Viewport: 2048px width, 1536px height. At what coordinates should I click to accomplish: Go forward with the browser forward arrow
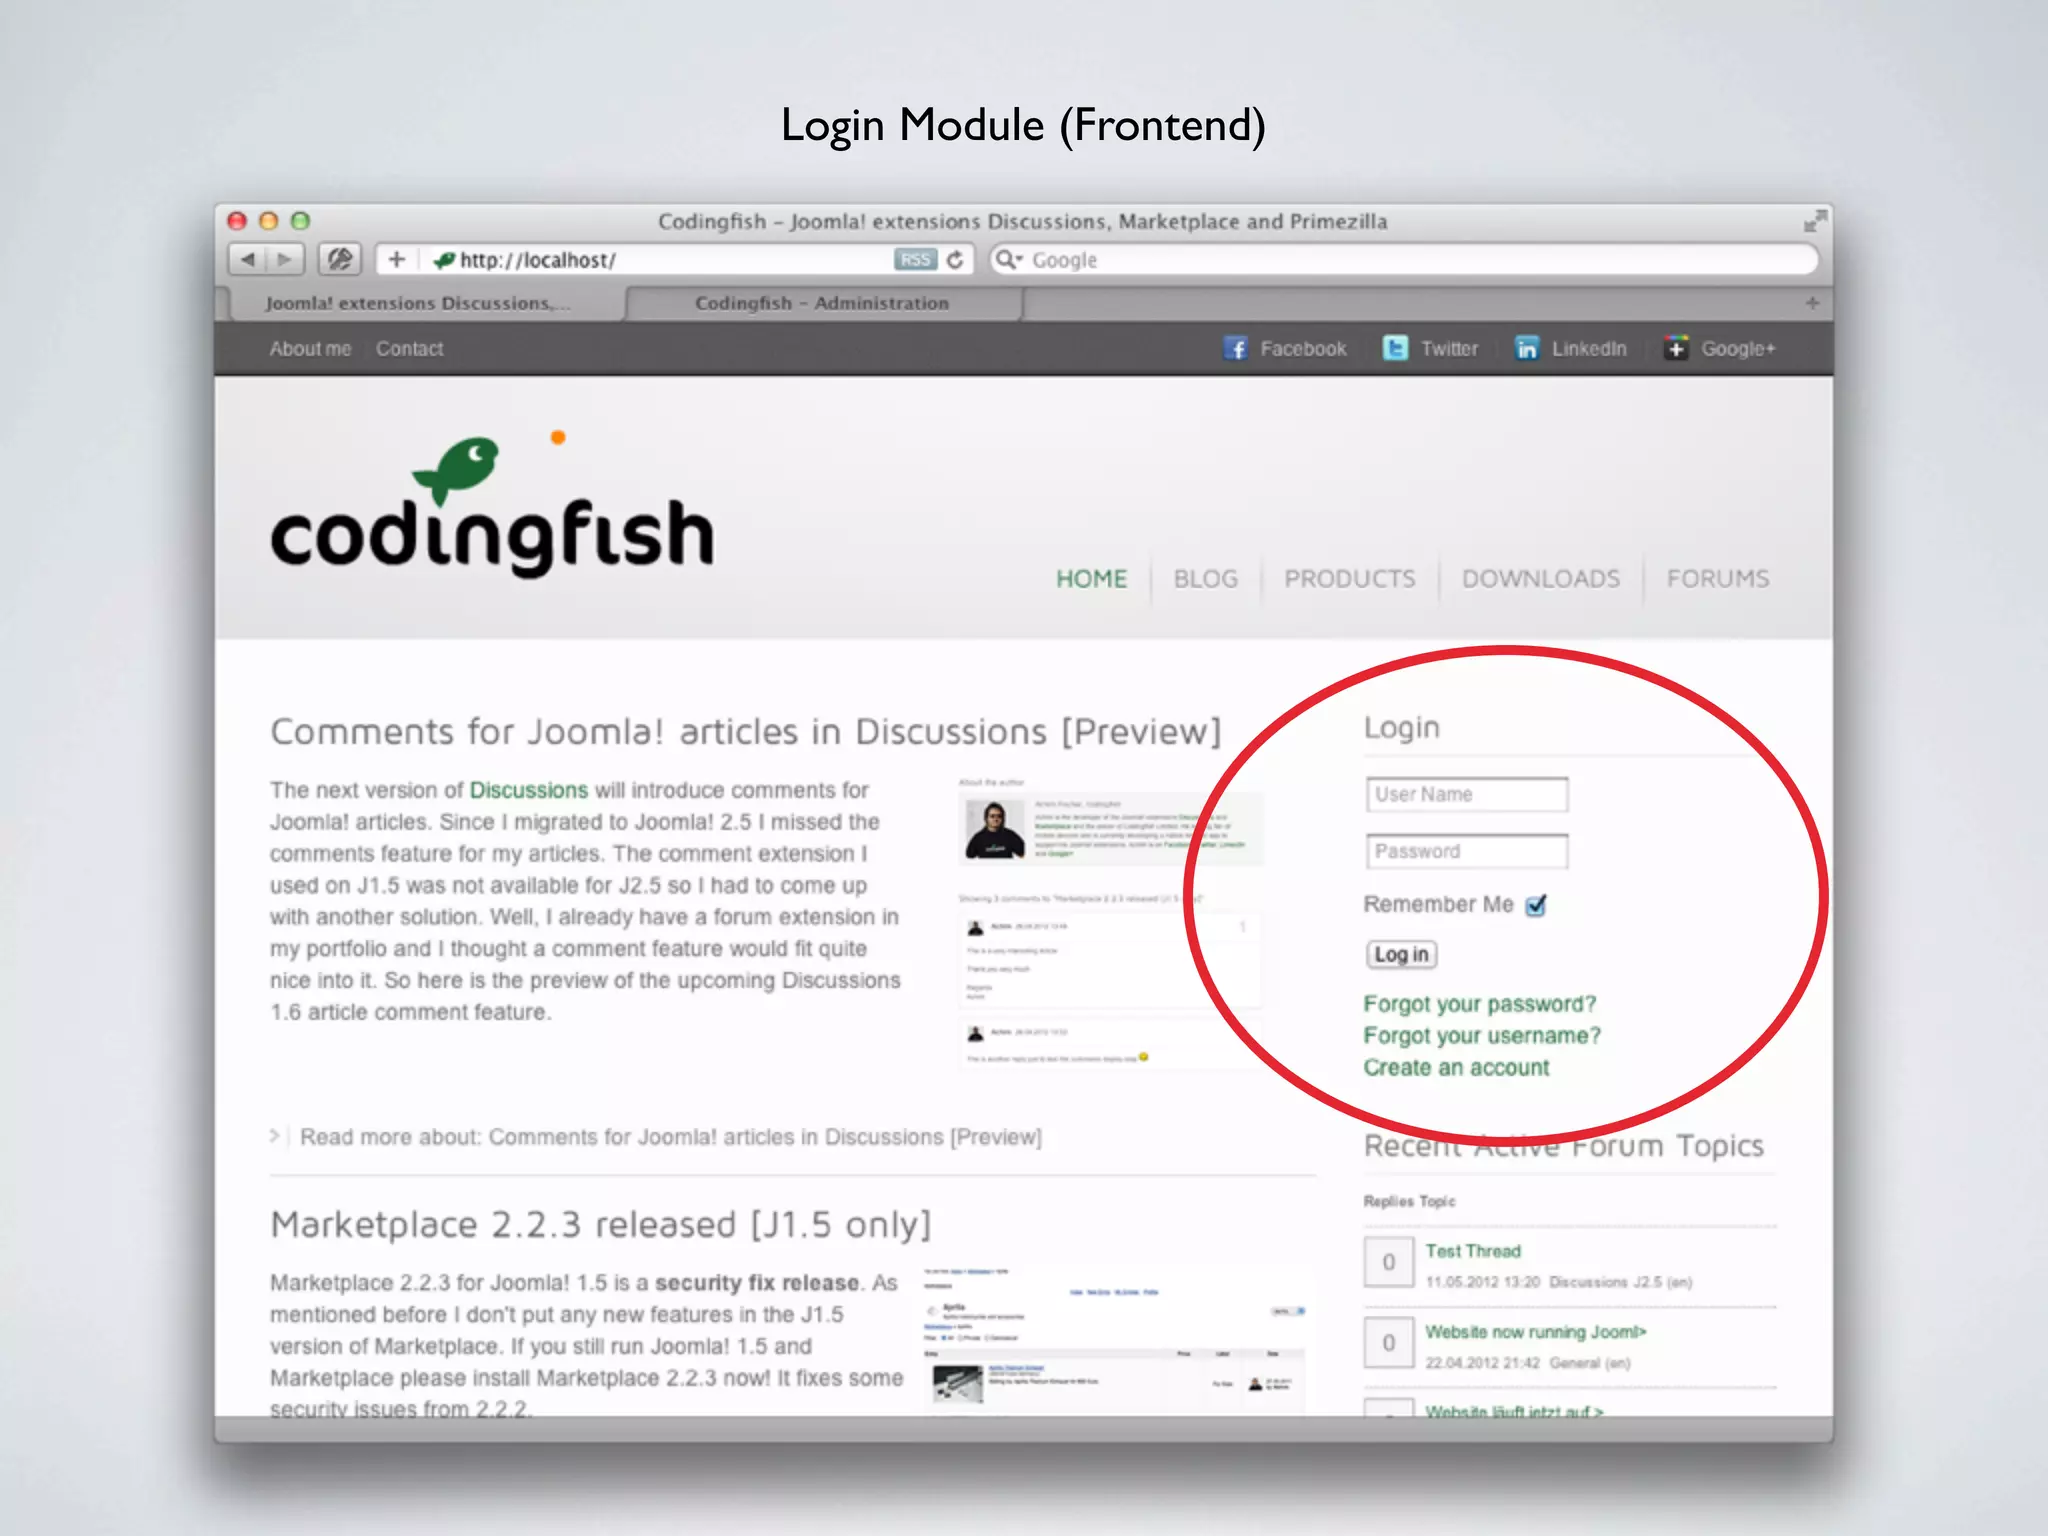pos(285,260)
